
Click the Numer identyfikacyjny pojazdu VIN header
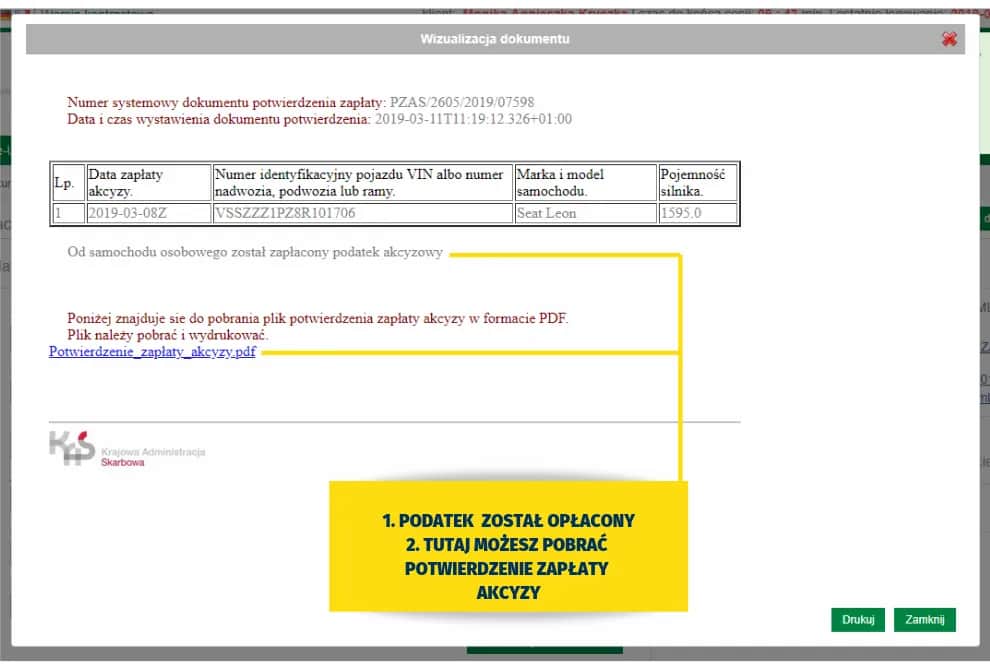coord(362,183)
